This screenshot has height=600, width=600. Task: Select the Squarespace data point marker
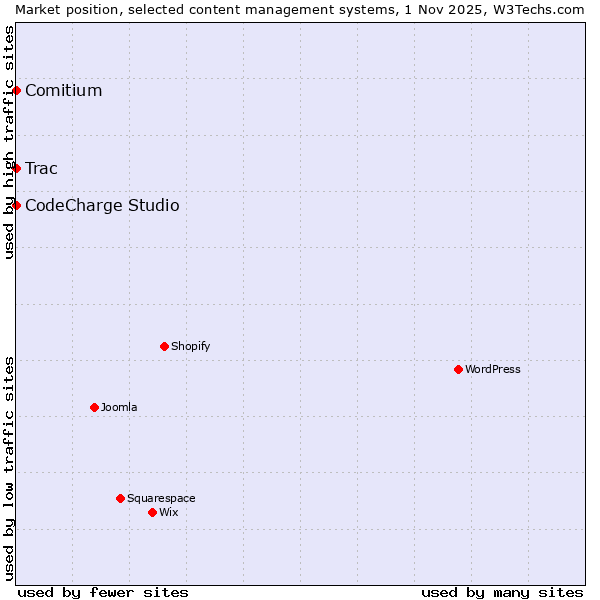[x=120, y=498]
